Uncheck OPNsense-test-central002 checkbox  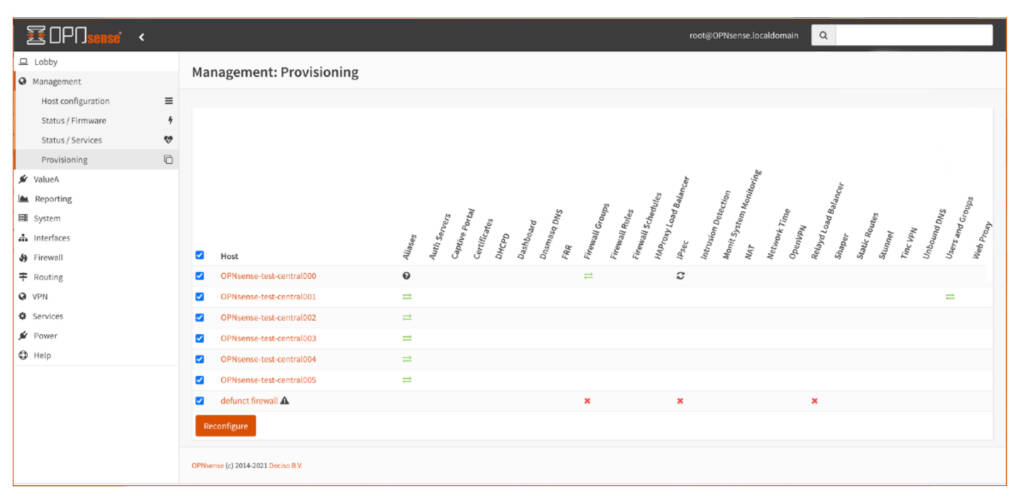point(200,318)
